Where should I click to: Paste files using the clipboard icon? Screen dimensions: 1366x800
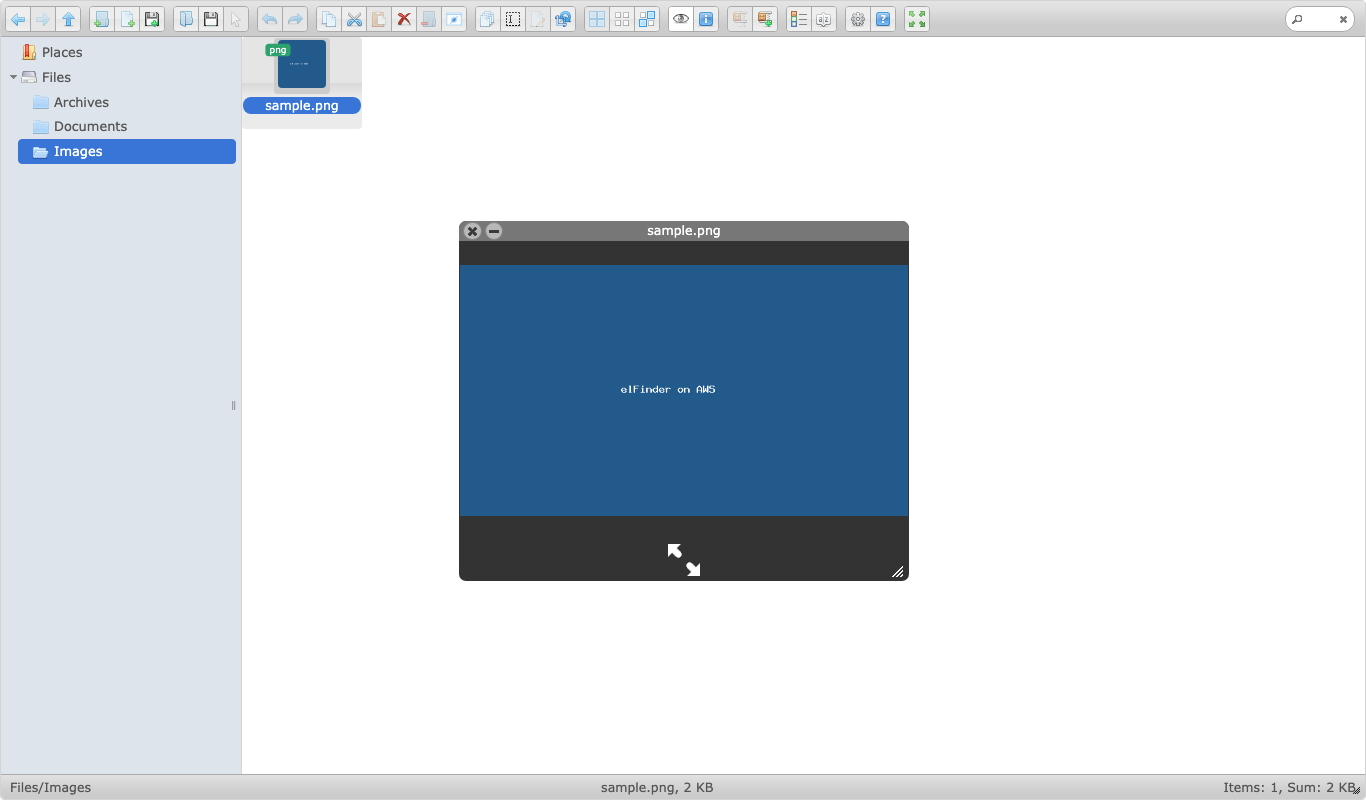point(379,19)
